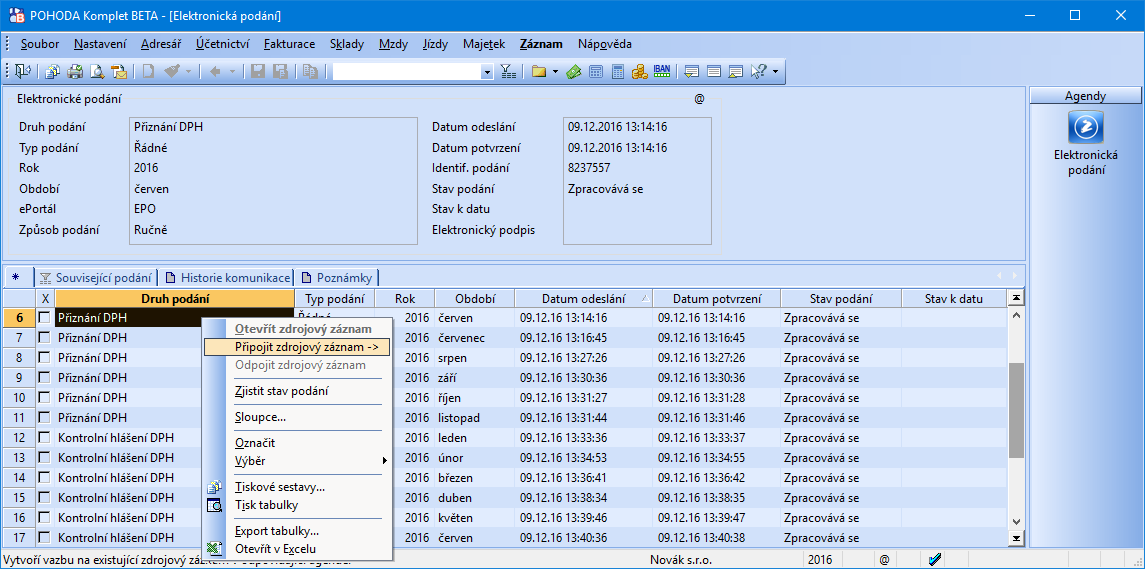Click the context help cursor icon

[x=757, y=71]
